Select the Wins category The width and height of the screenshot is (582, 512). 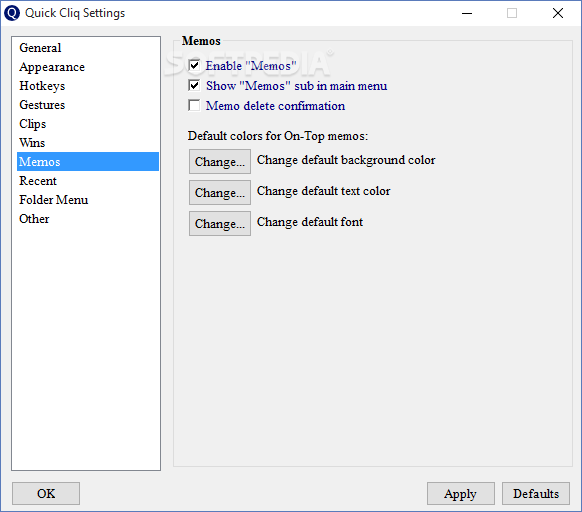pos(88,143)
